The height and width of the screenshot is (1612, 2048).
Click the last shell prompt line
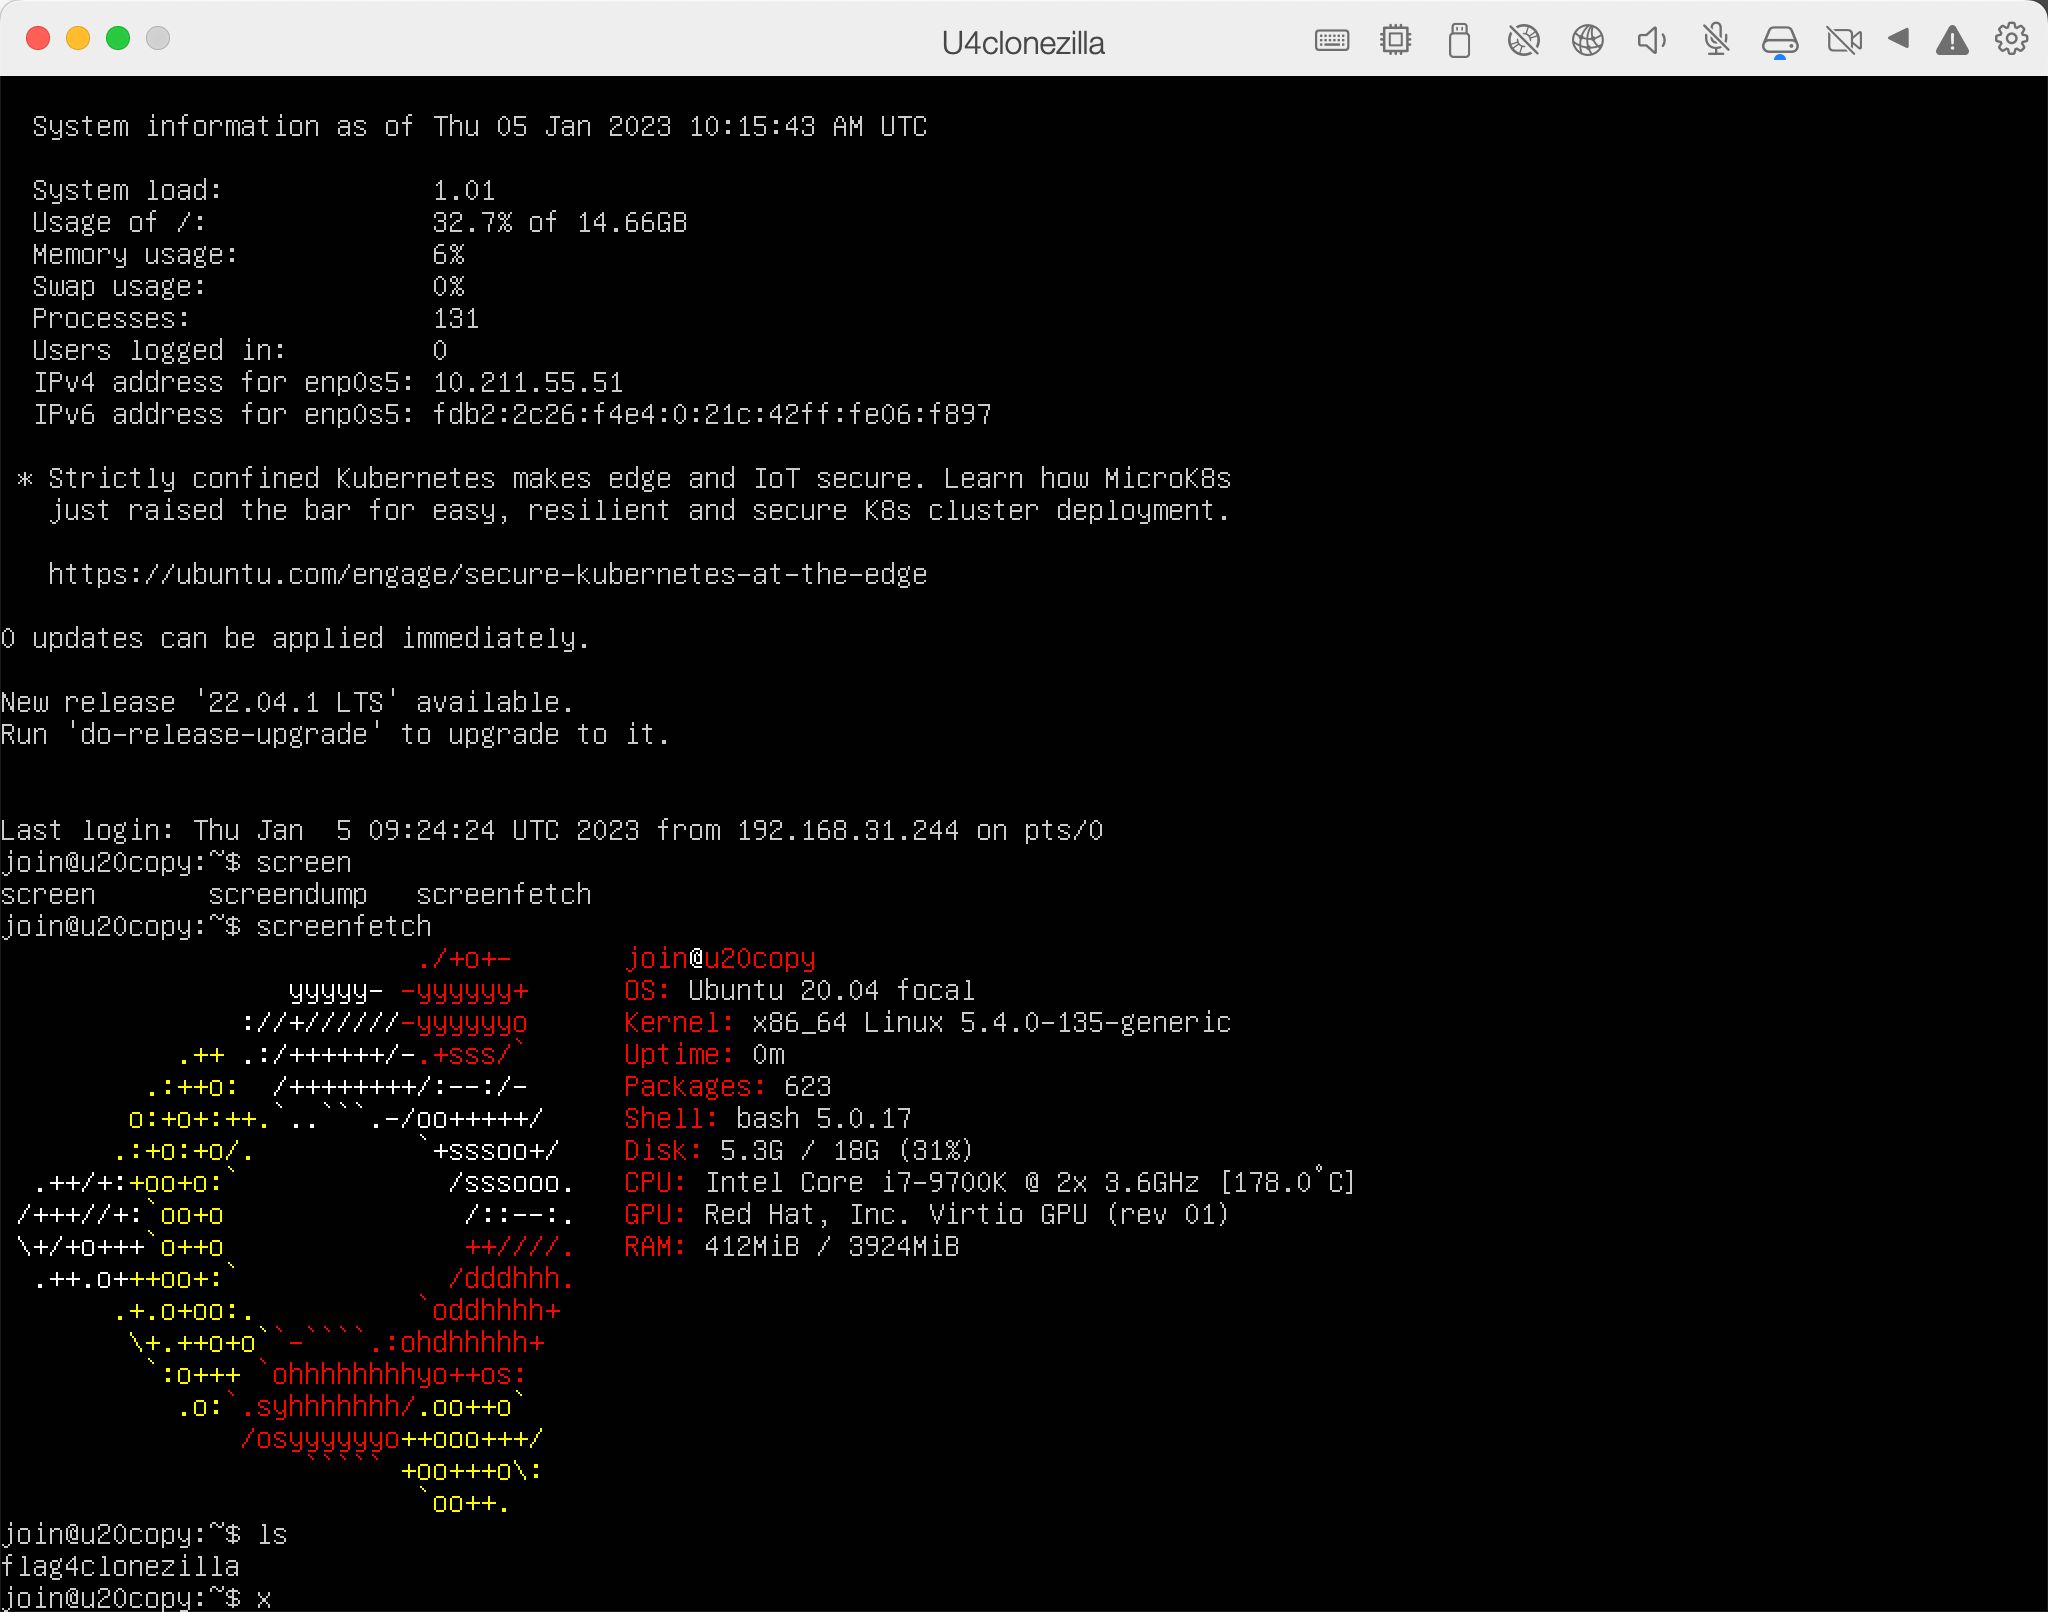click(x=135, y=1598)
